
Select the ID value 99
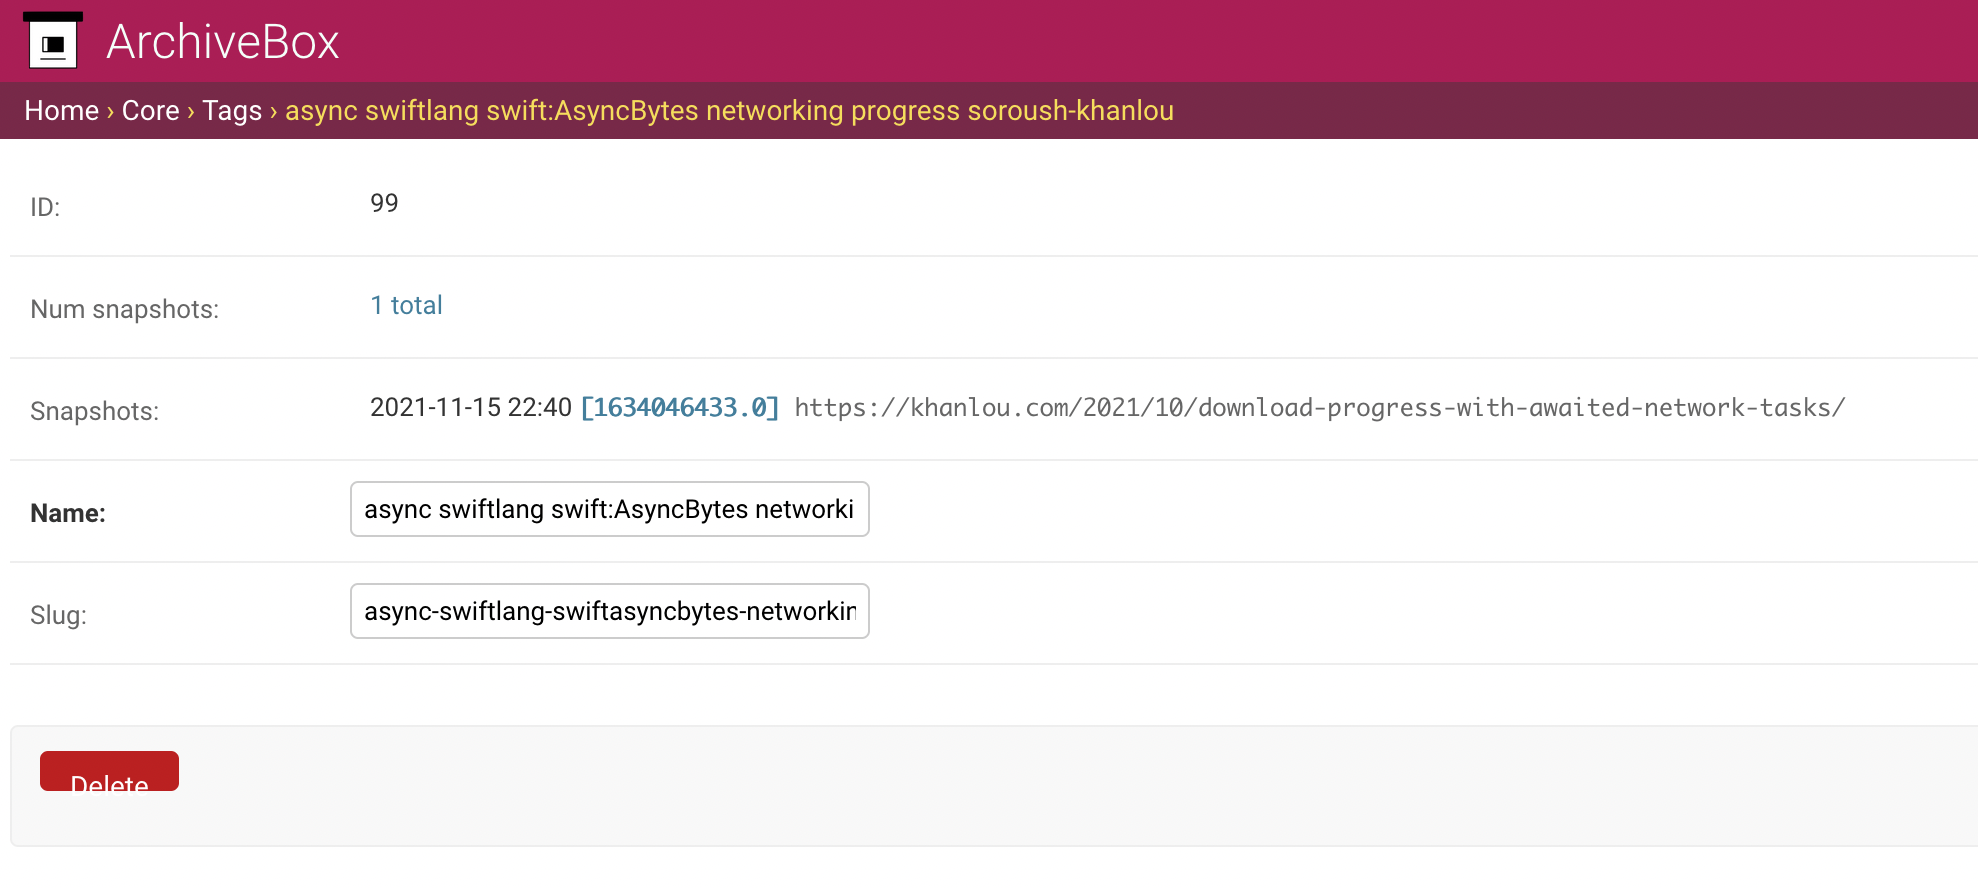(384, 203)
